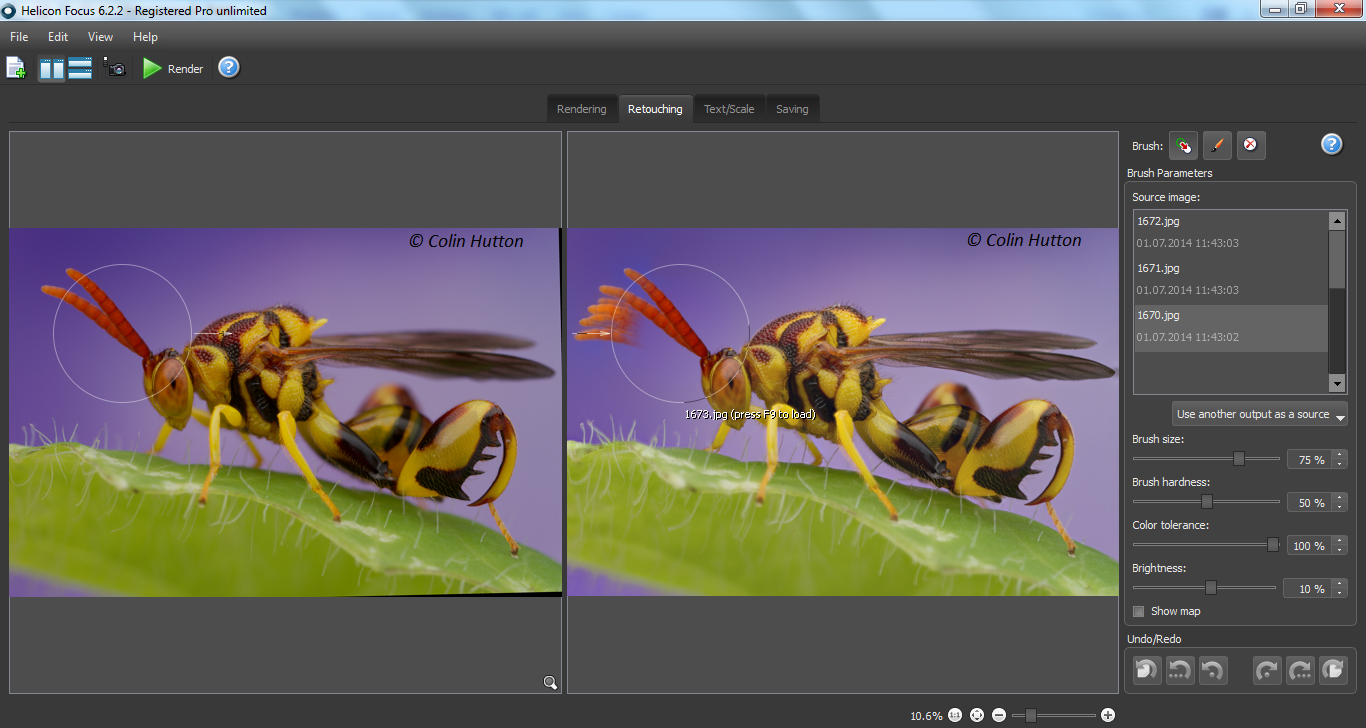Switch to the Rendering tab
Viewport: 1366px width, 728px height.
581,109
